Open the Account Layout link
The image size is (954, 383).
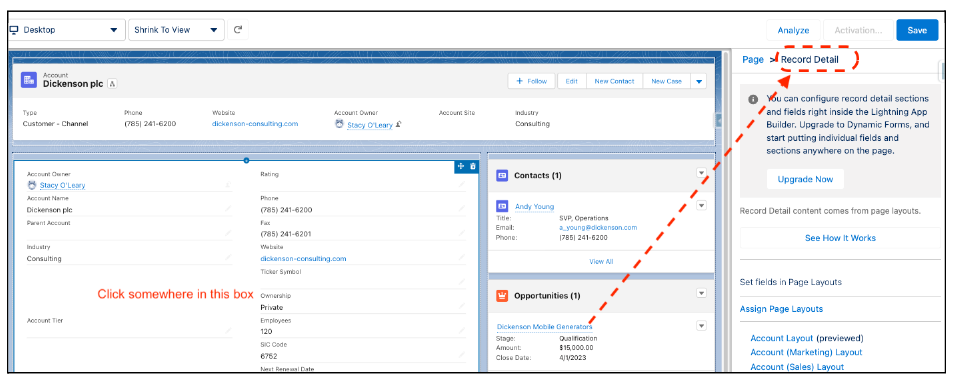tap(782, 338)
